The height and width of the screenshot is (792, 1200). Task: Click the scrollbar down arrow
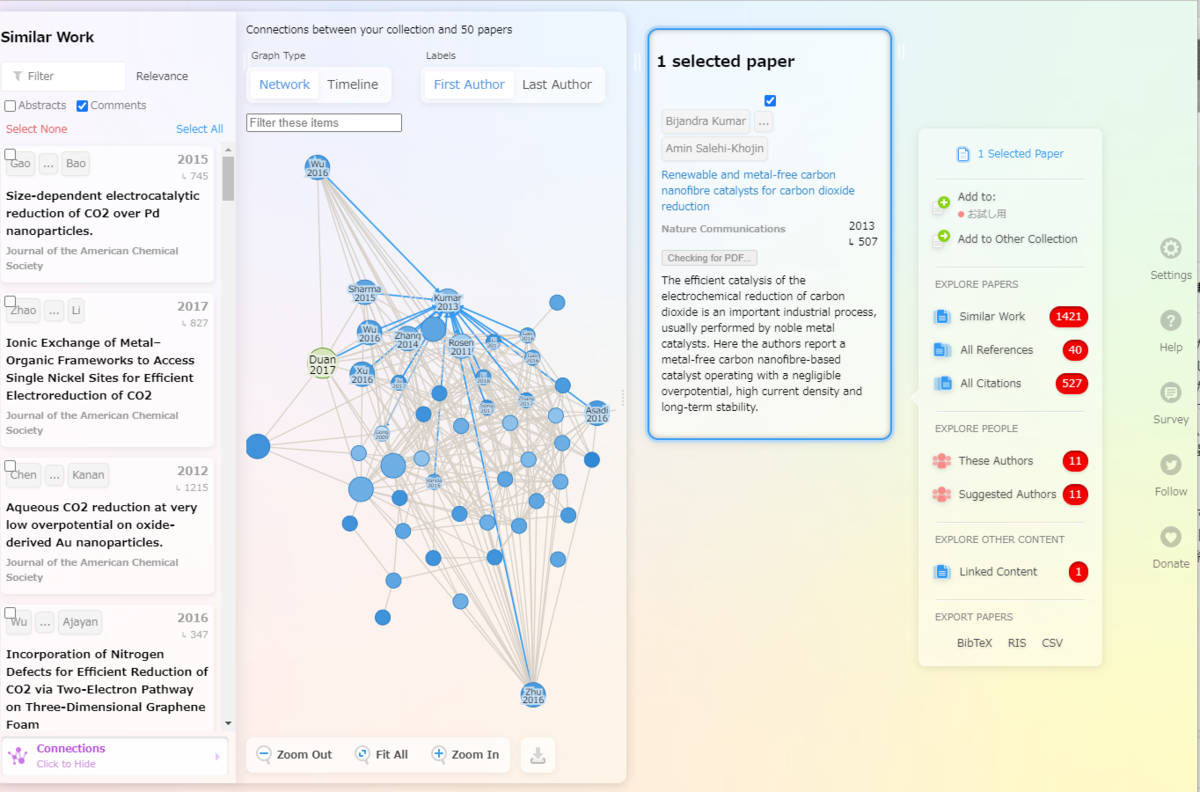[228, 723]
